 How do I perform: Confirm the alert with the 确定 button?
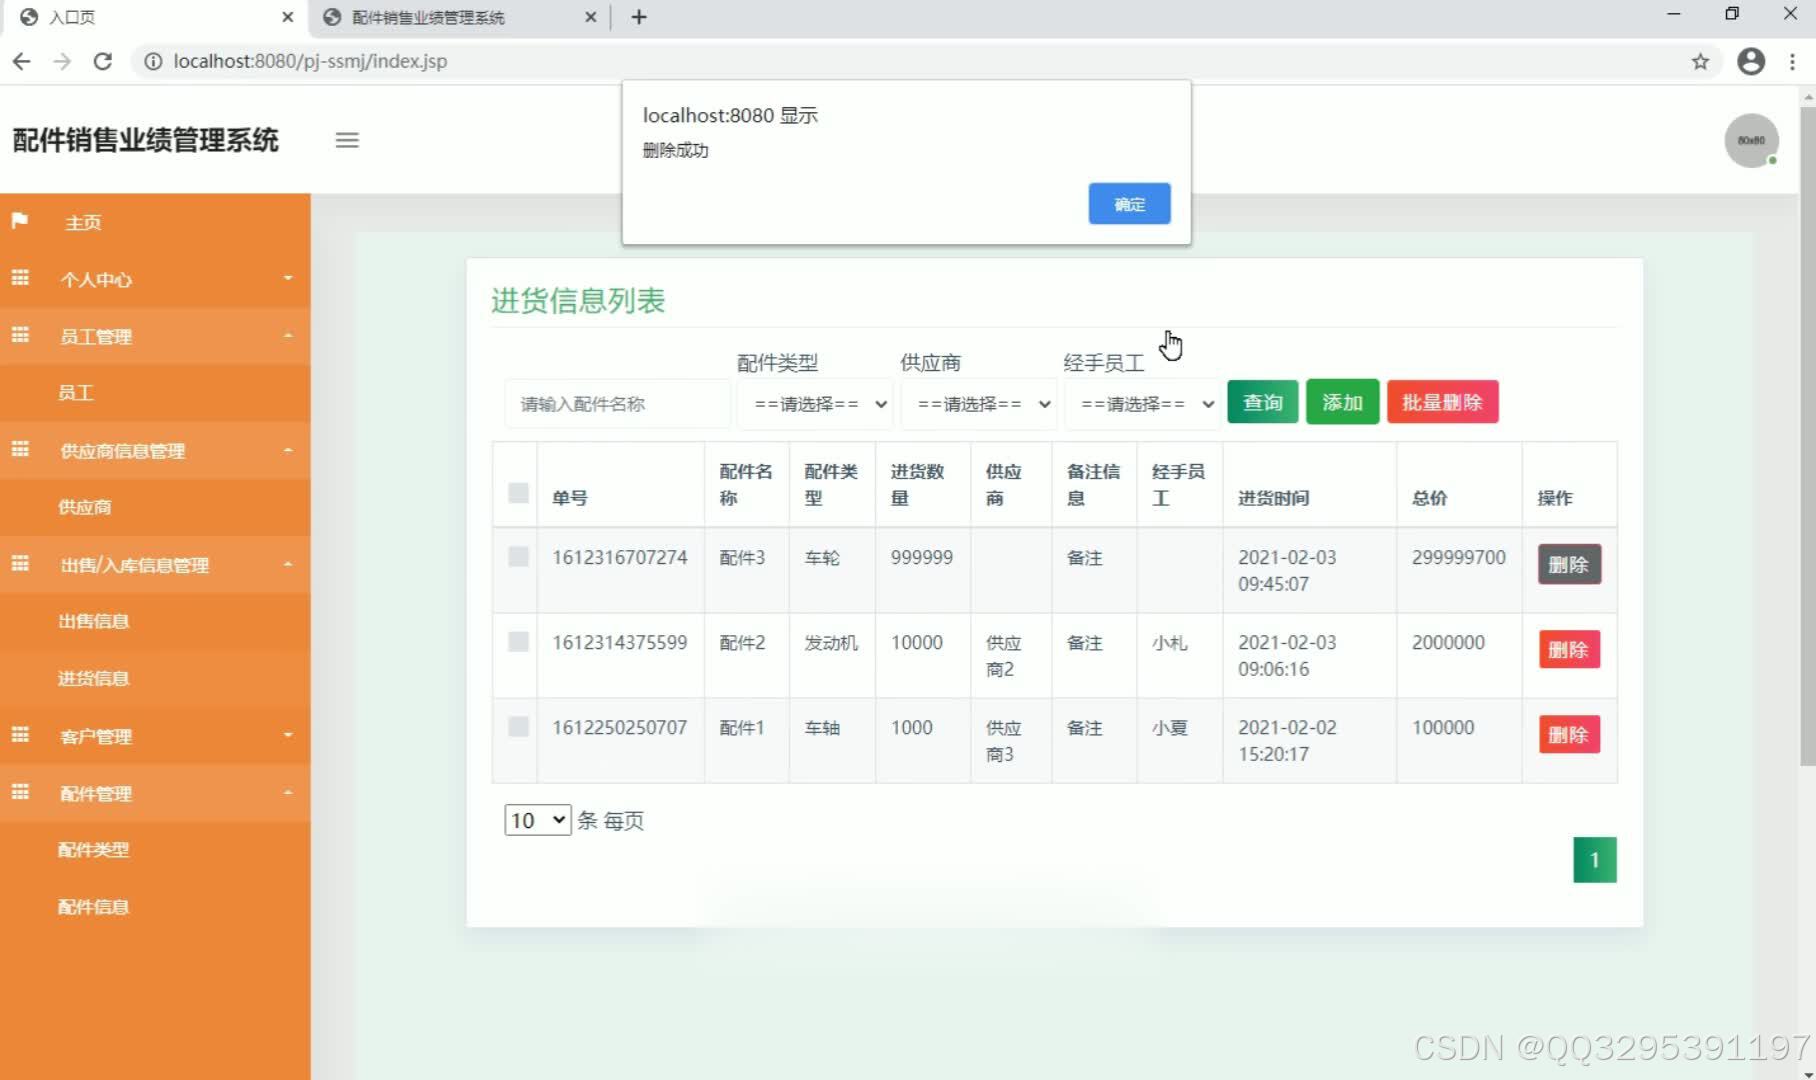pos(1129,204)
